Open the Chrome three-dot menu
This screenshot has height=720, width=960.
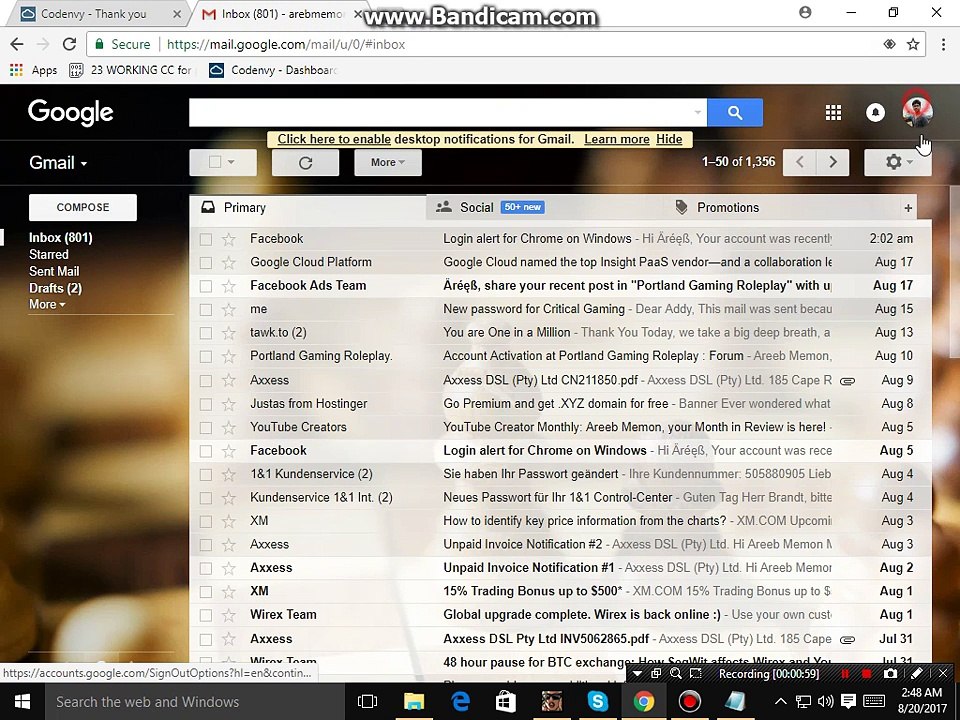[x=943, y=44]
